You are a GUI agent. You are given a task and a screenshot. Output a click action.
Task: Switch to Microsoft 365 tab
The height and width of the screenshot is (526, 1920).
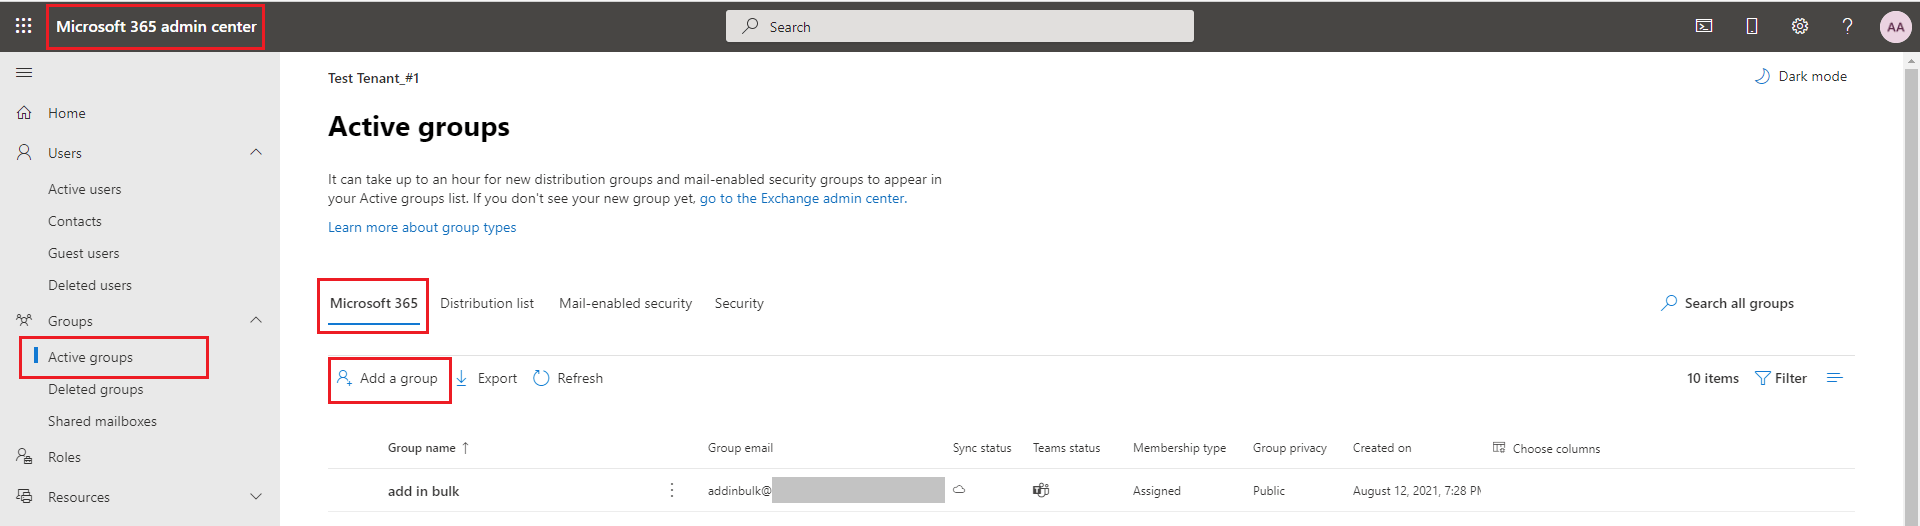pyautogui.click(x=374, y=303)
